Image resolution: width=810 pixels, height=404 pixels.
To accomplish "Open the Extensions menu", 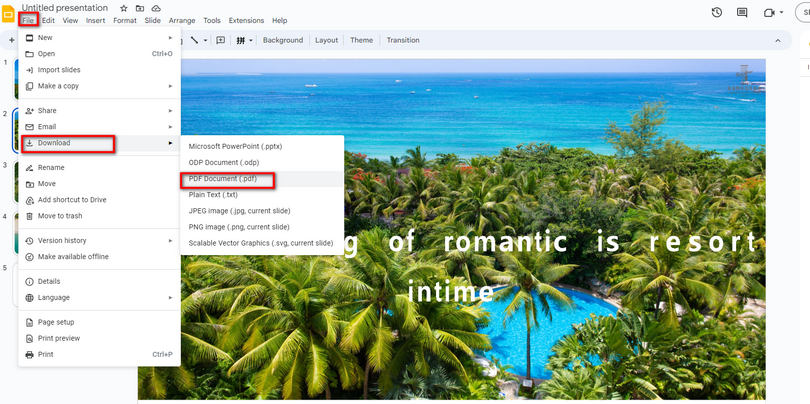I will (x=246, y=21).
